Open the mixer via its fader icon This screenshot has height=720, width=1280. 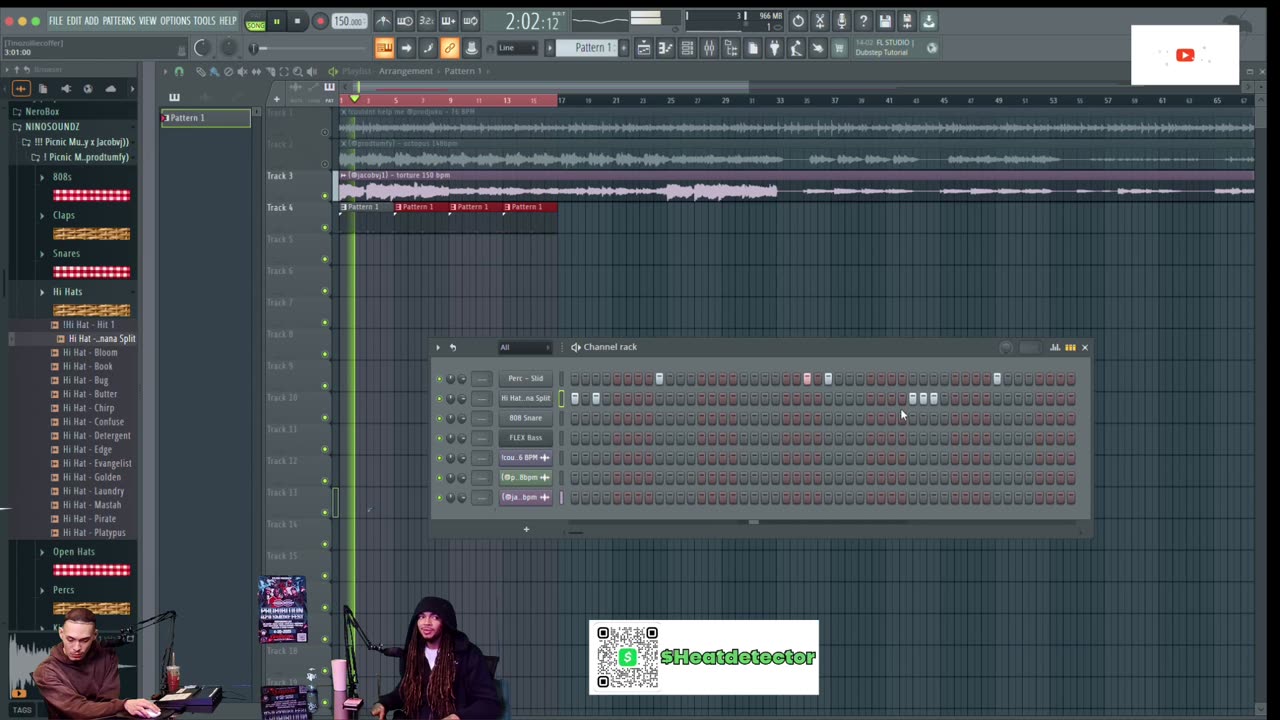click(709, 48)
